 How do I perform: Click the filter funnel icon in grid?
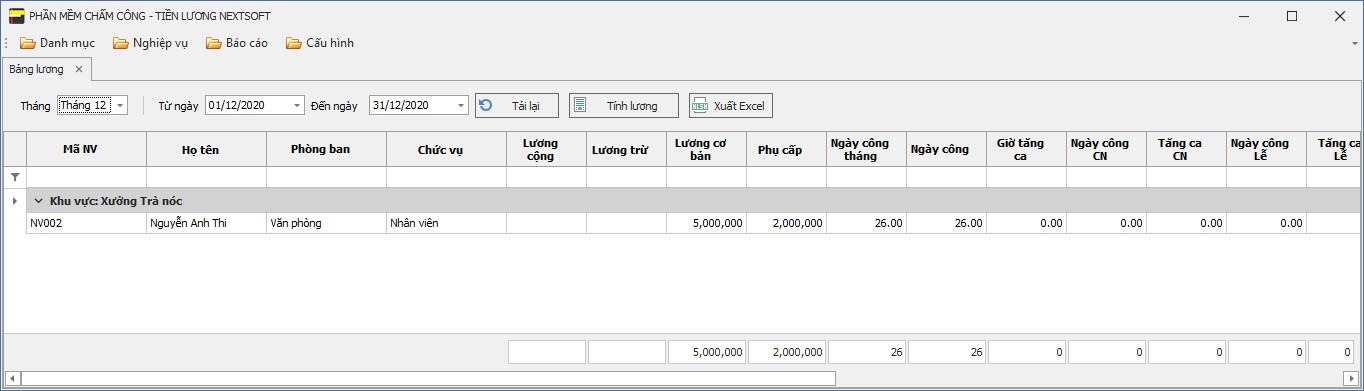pos(14,177)
